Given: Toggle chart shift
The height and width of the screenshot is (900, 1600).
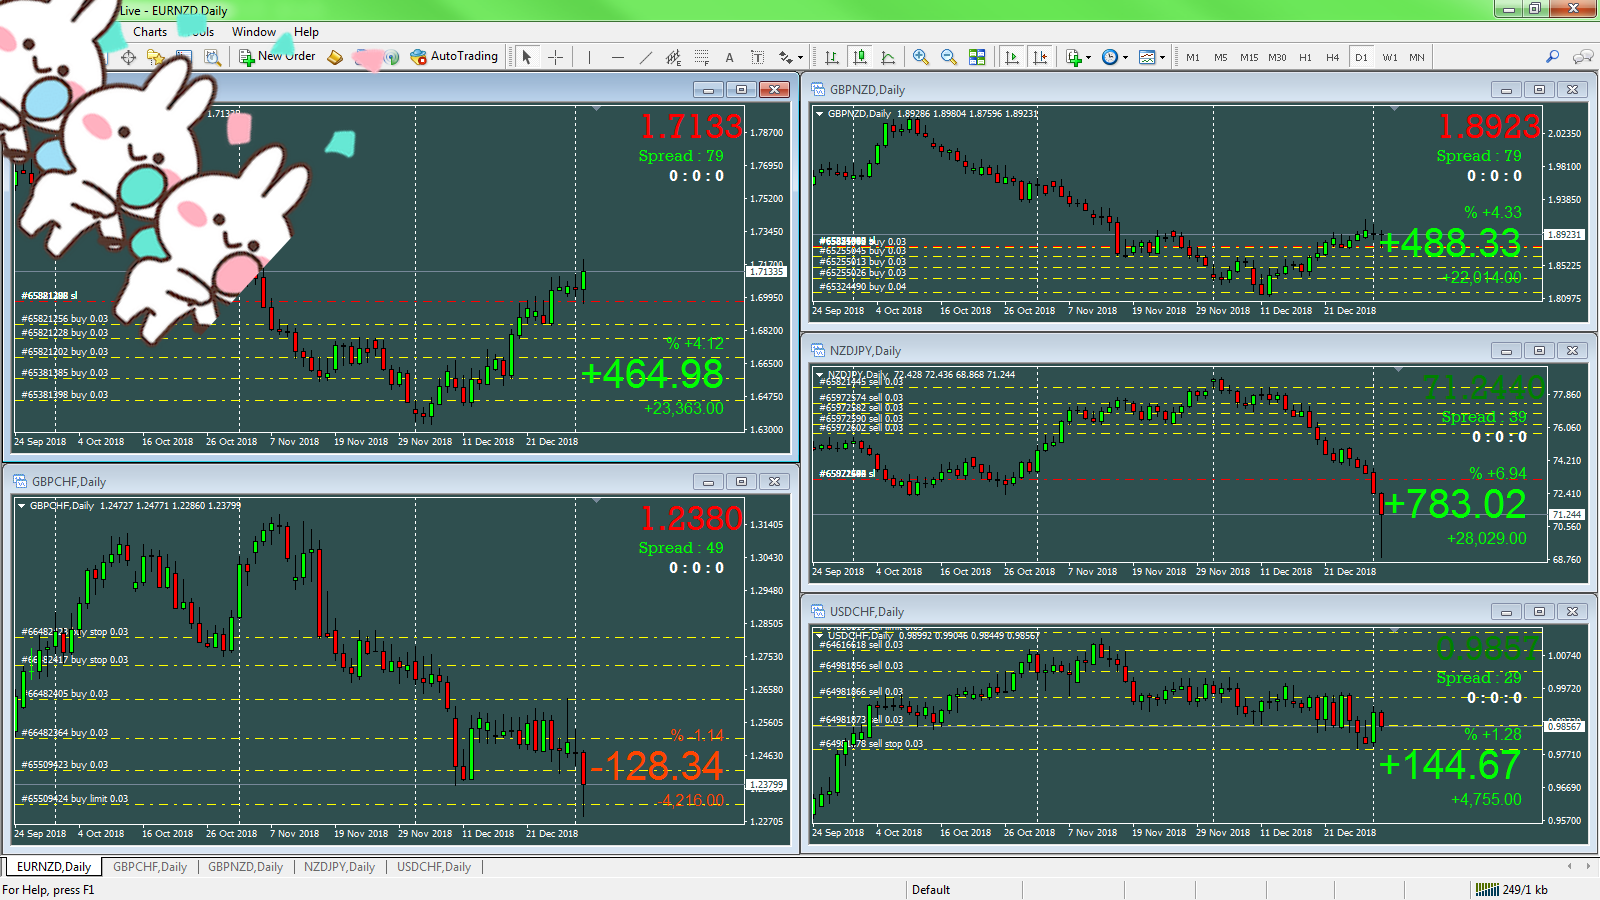Looking at the screenshot, I should click(x=1040, y=57).
